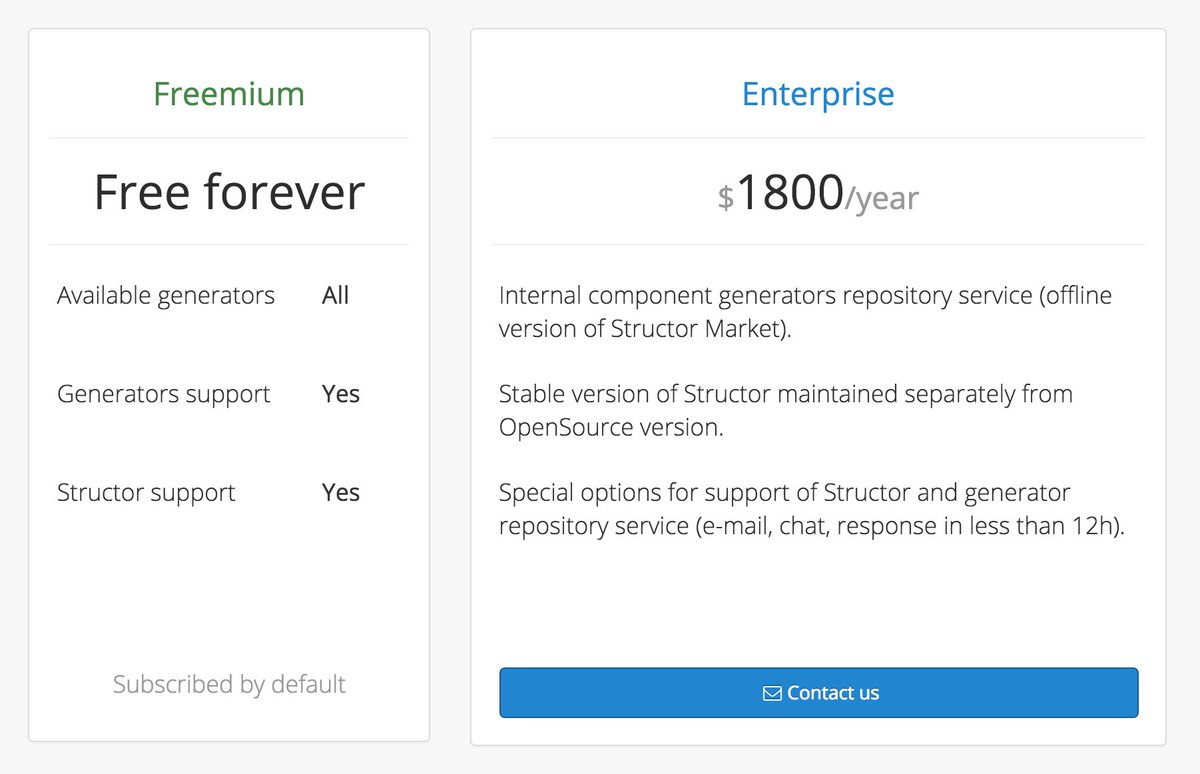Click the Stable version of Structor paragraph
Screen dimensions: 1200x774
(x=786, y=410)
